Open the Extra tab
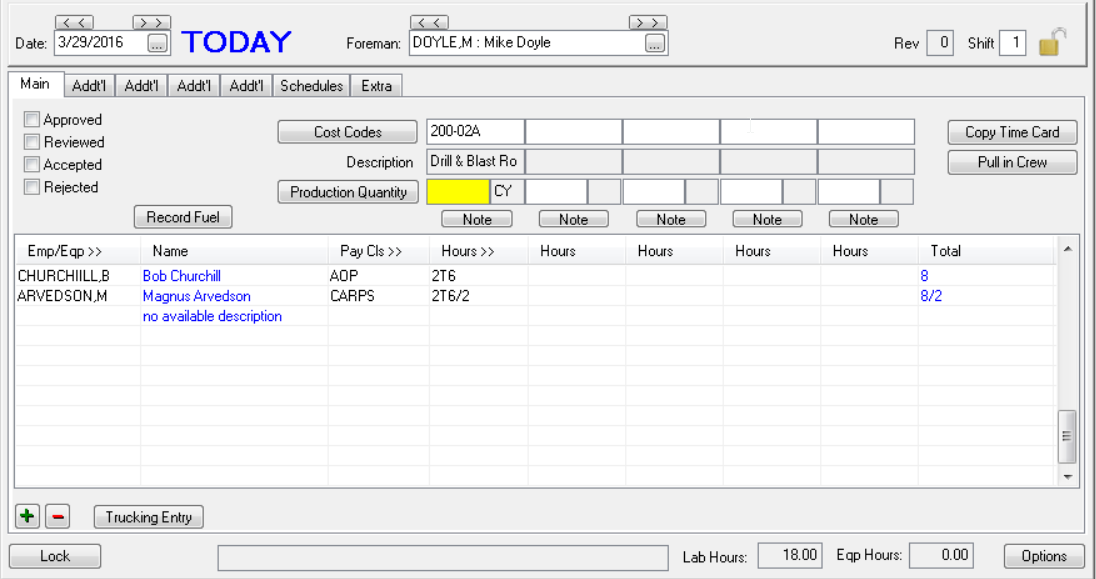Screen dimensions: 1096x579 (376, 86)
